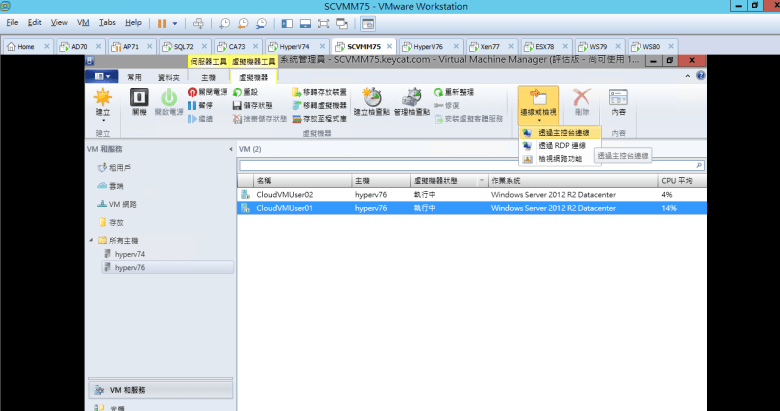Open the 主機 ribbon tab
The image size is (780, 411).
[208, 77]
